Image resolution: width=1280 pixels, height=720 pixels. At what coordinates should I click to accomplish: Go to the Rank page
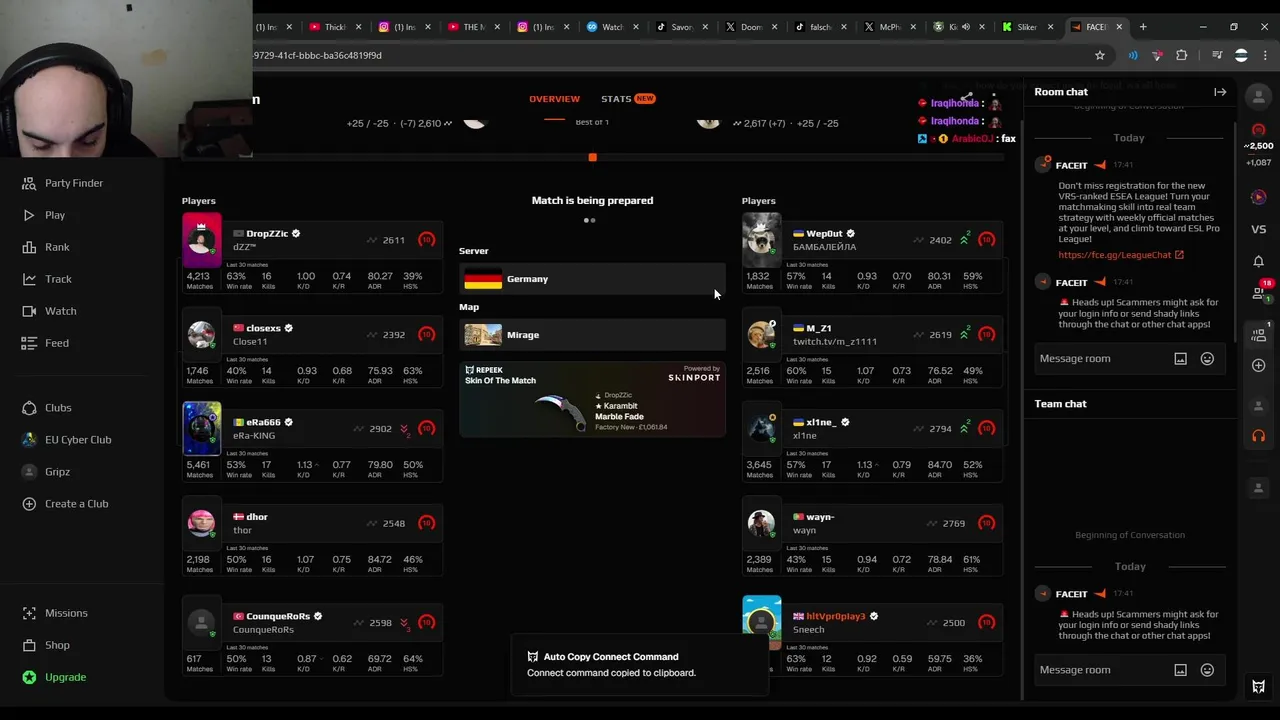tap(46, 247)
